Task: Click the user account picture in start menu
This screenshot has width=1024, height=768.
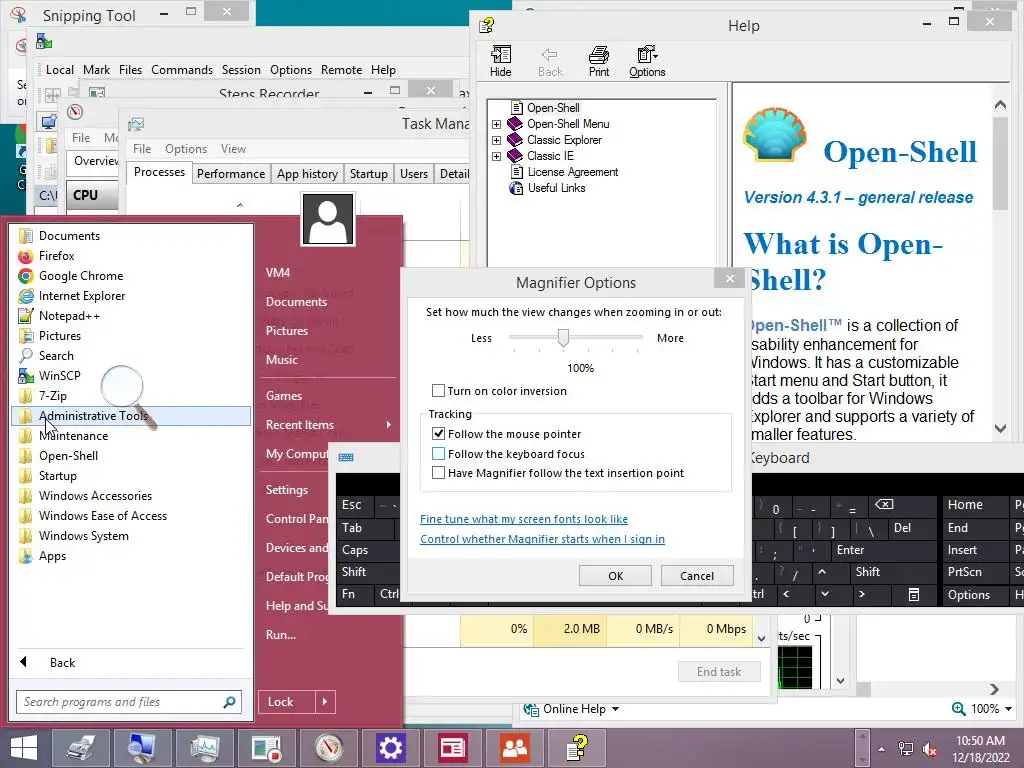Action: coord(328,219)
